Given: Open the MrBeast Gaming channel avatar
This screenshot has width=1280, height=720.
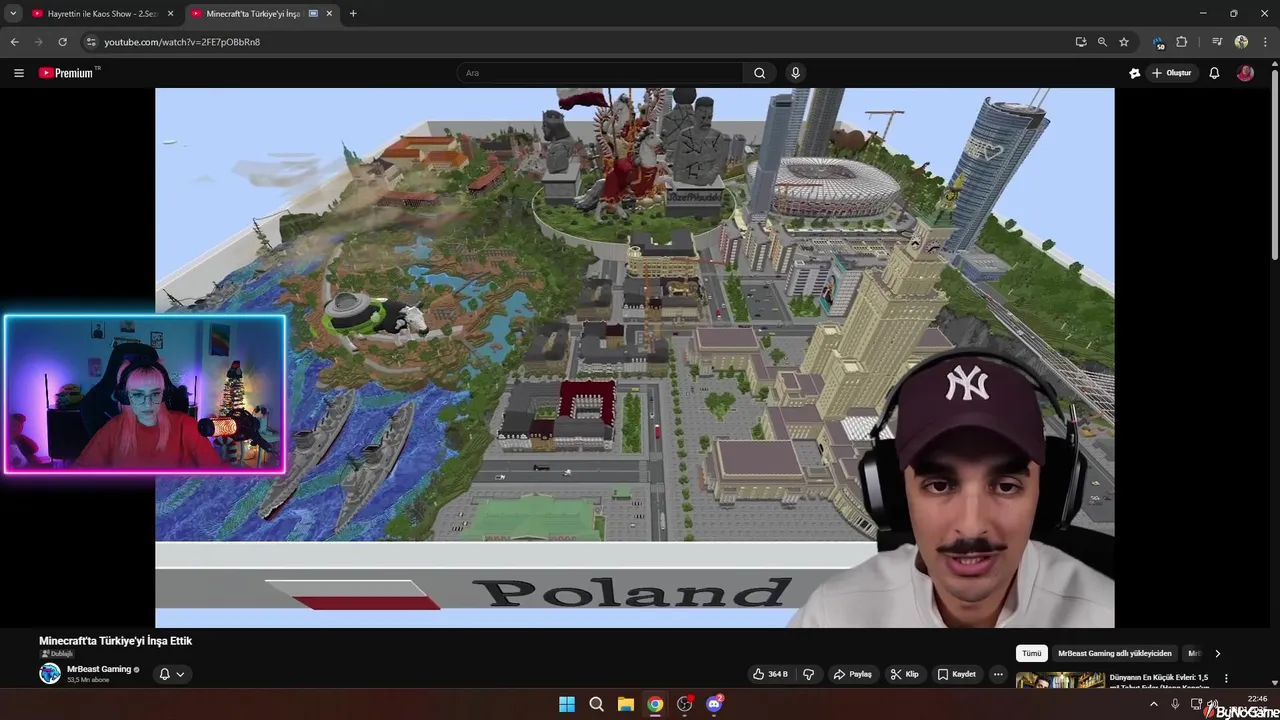Looking at the screenshot, I should (x=50, y=673).
